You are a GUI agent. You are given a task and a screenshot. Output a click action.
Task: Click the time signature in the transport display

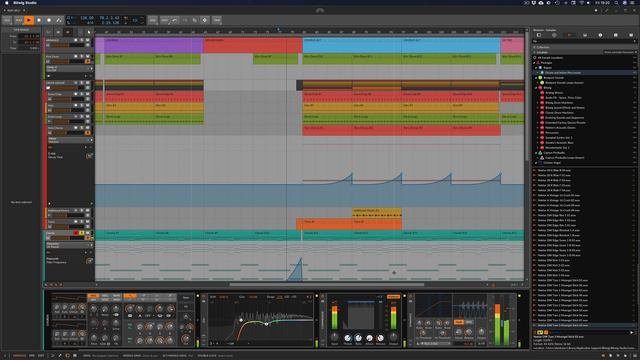89,23
